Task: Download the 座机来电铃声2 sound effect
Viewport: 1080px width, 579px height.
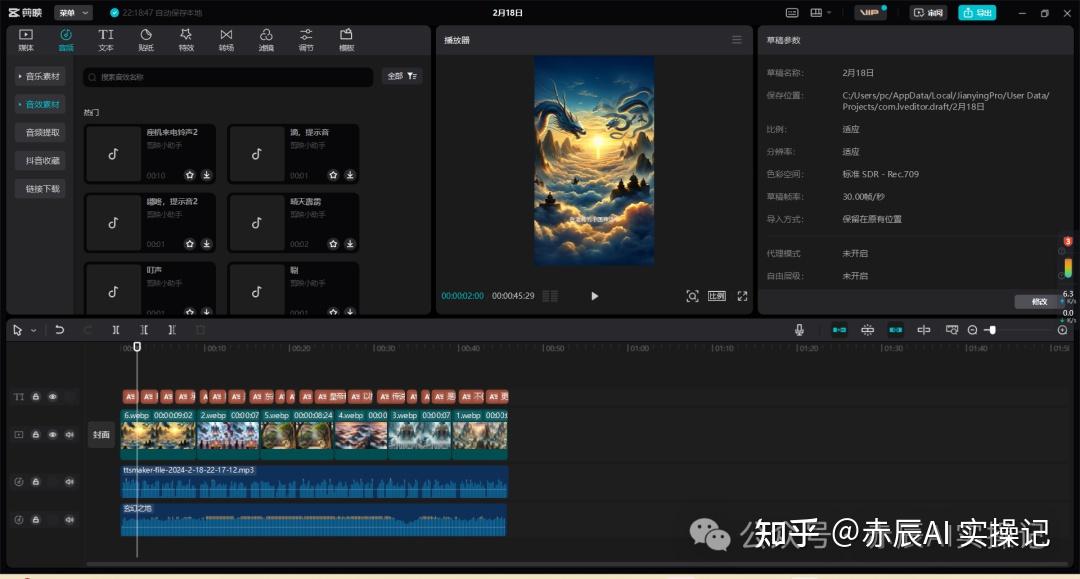Action: coord(207,175)
